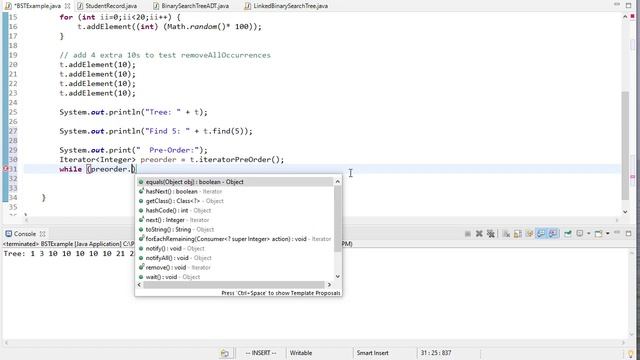This screenshot has width=640, height=360.
Task: Place cursor in line 27 find(5) statement
Action: (x=156, y=131)
